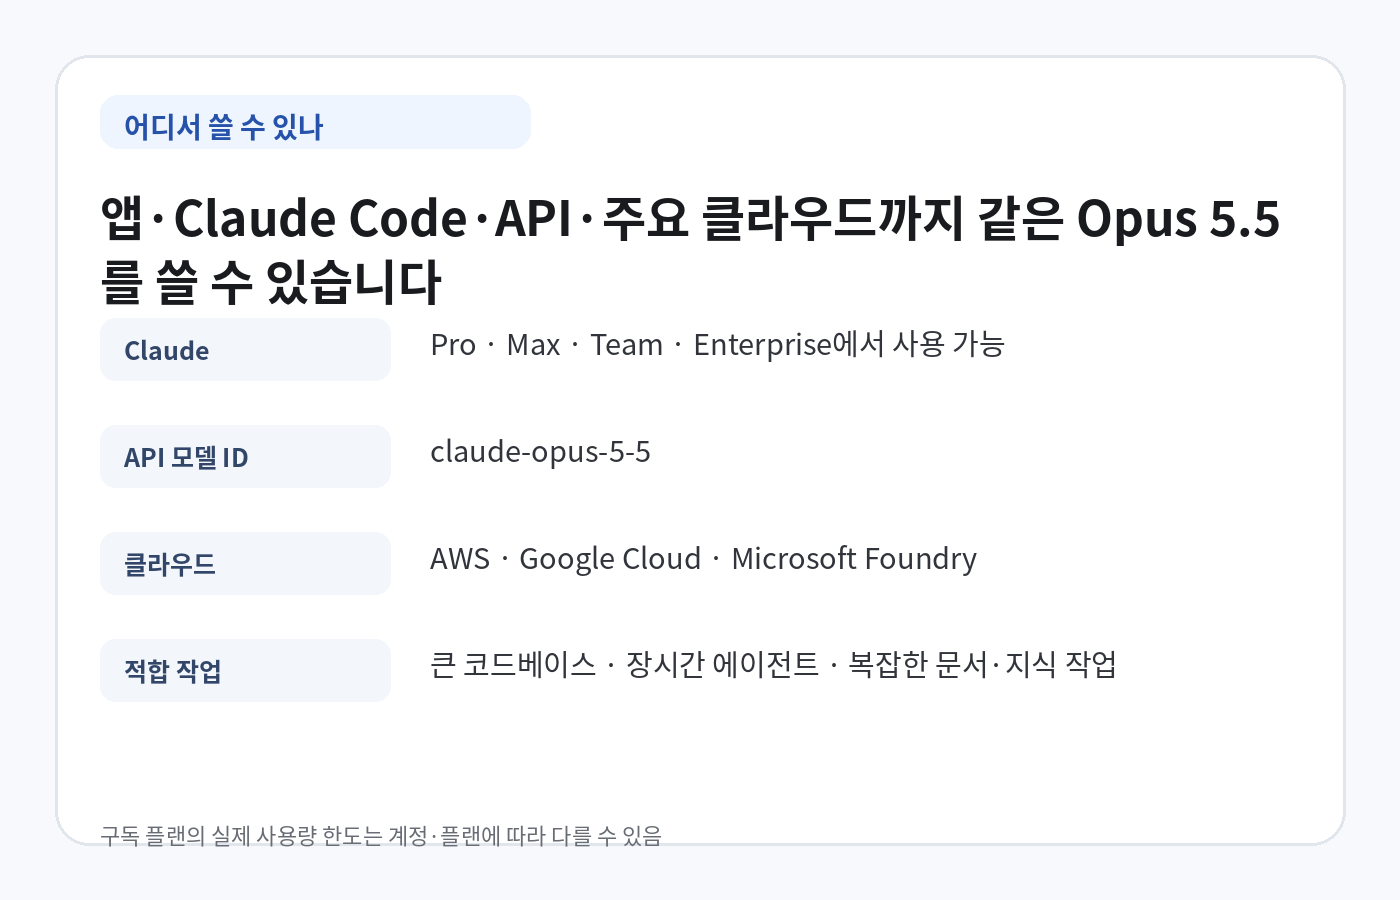1400x900 pixels.
Task: Click the footnote about '구독 플랜의 실제 사용량 한도'
Action: [381, 835]
